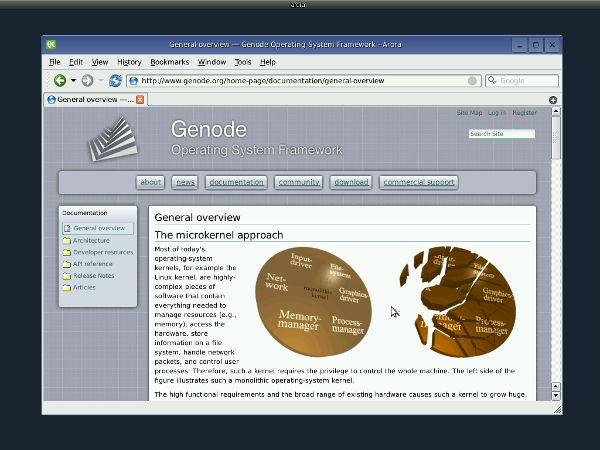Click the Genode title heading
Screen dimensions: 600x450
tap(209, 129)
